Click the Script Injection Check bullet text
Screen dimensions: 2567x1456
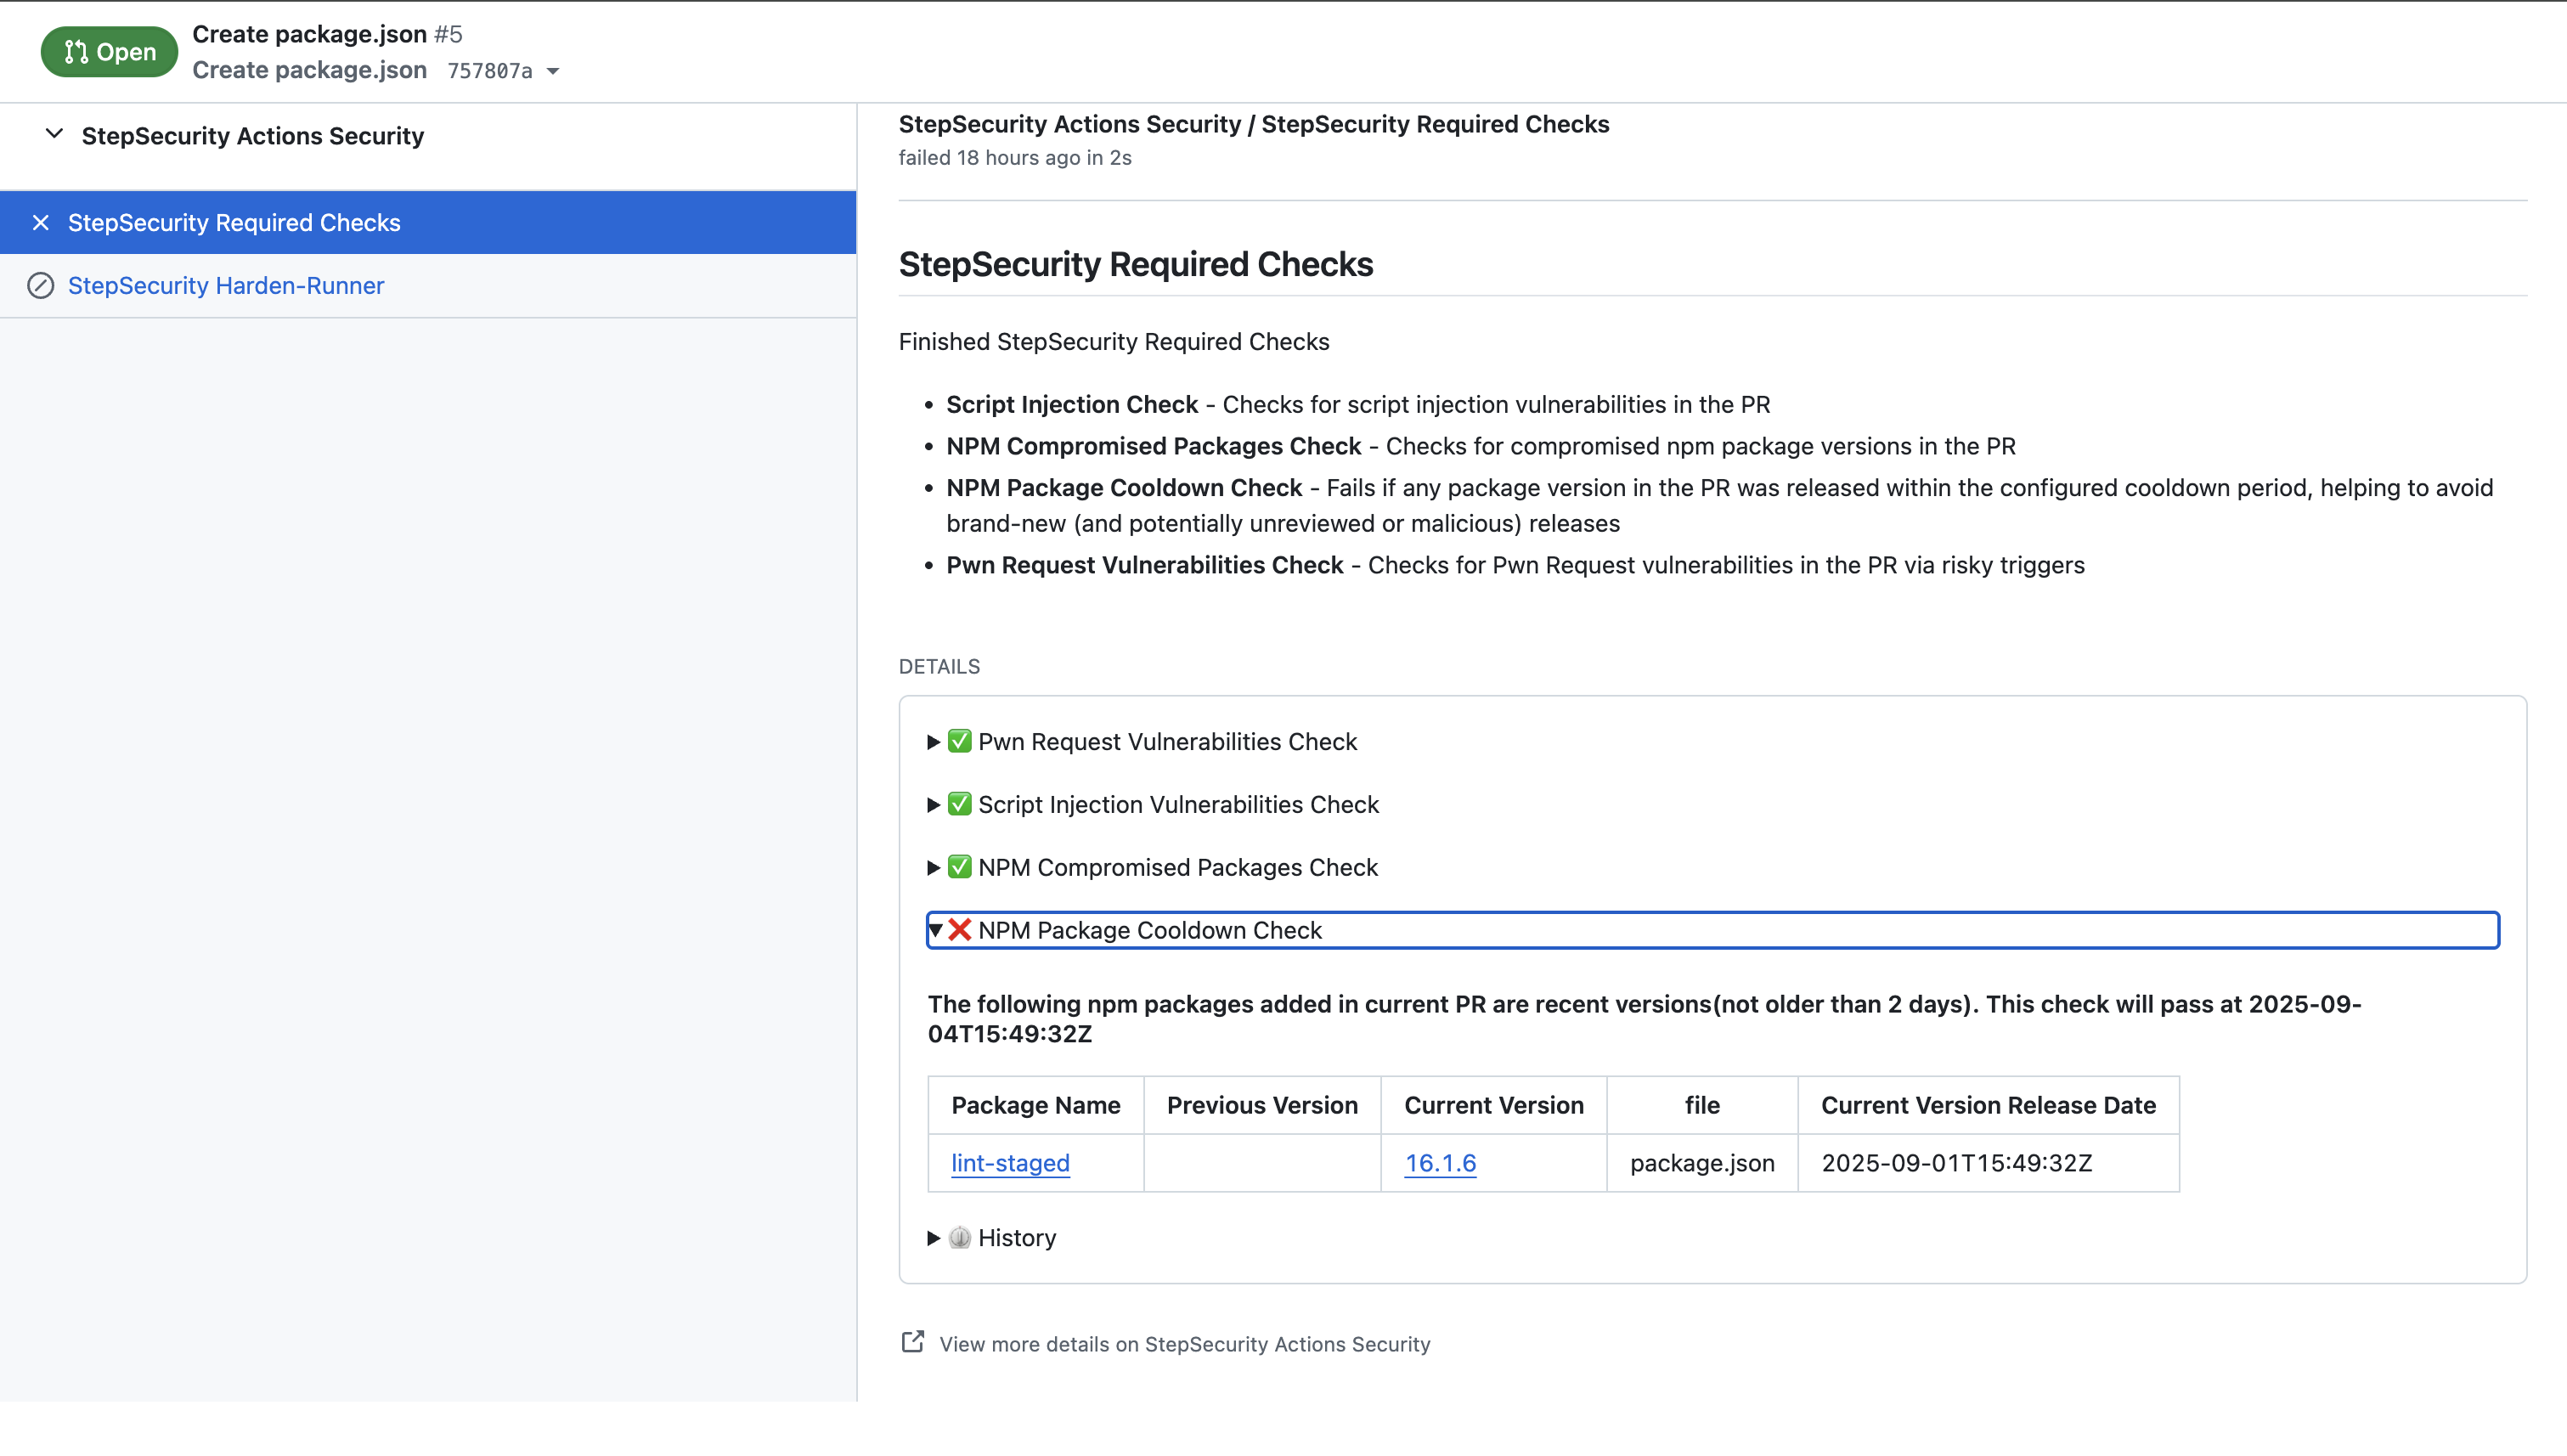[x=1358, y=404]
